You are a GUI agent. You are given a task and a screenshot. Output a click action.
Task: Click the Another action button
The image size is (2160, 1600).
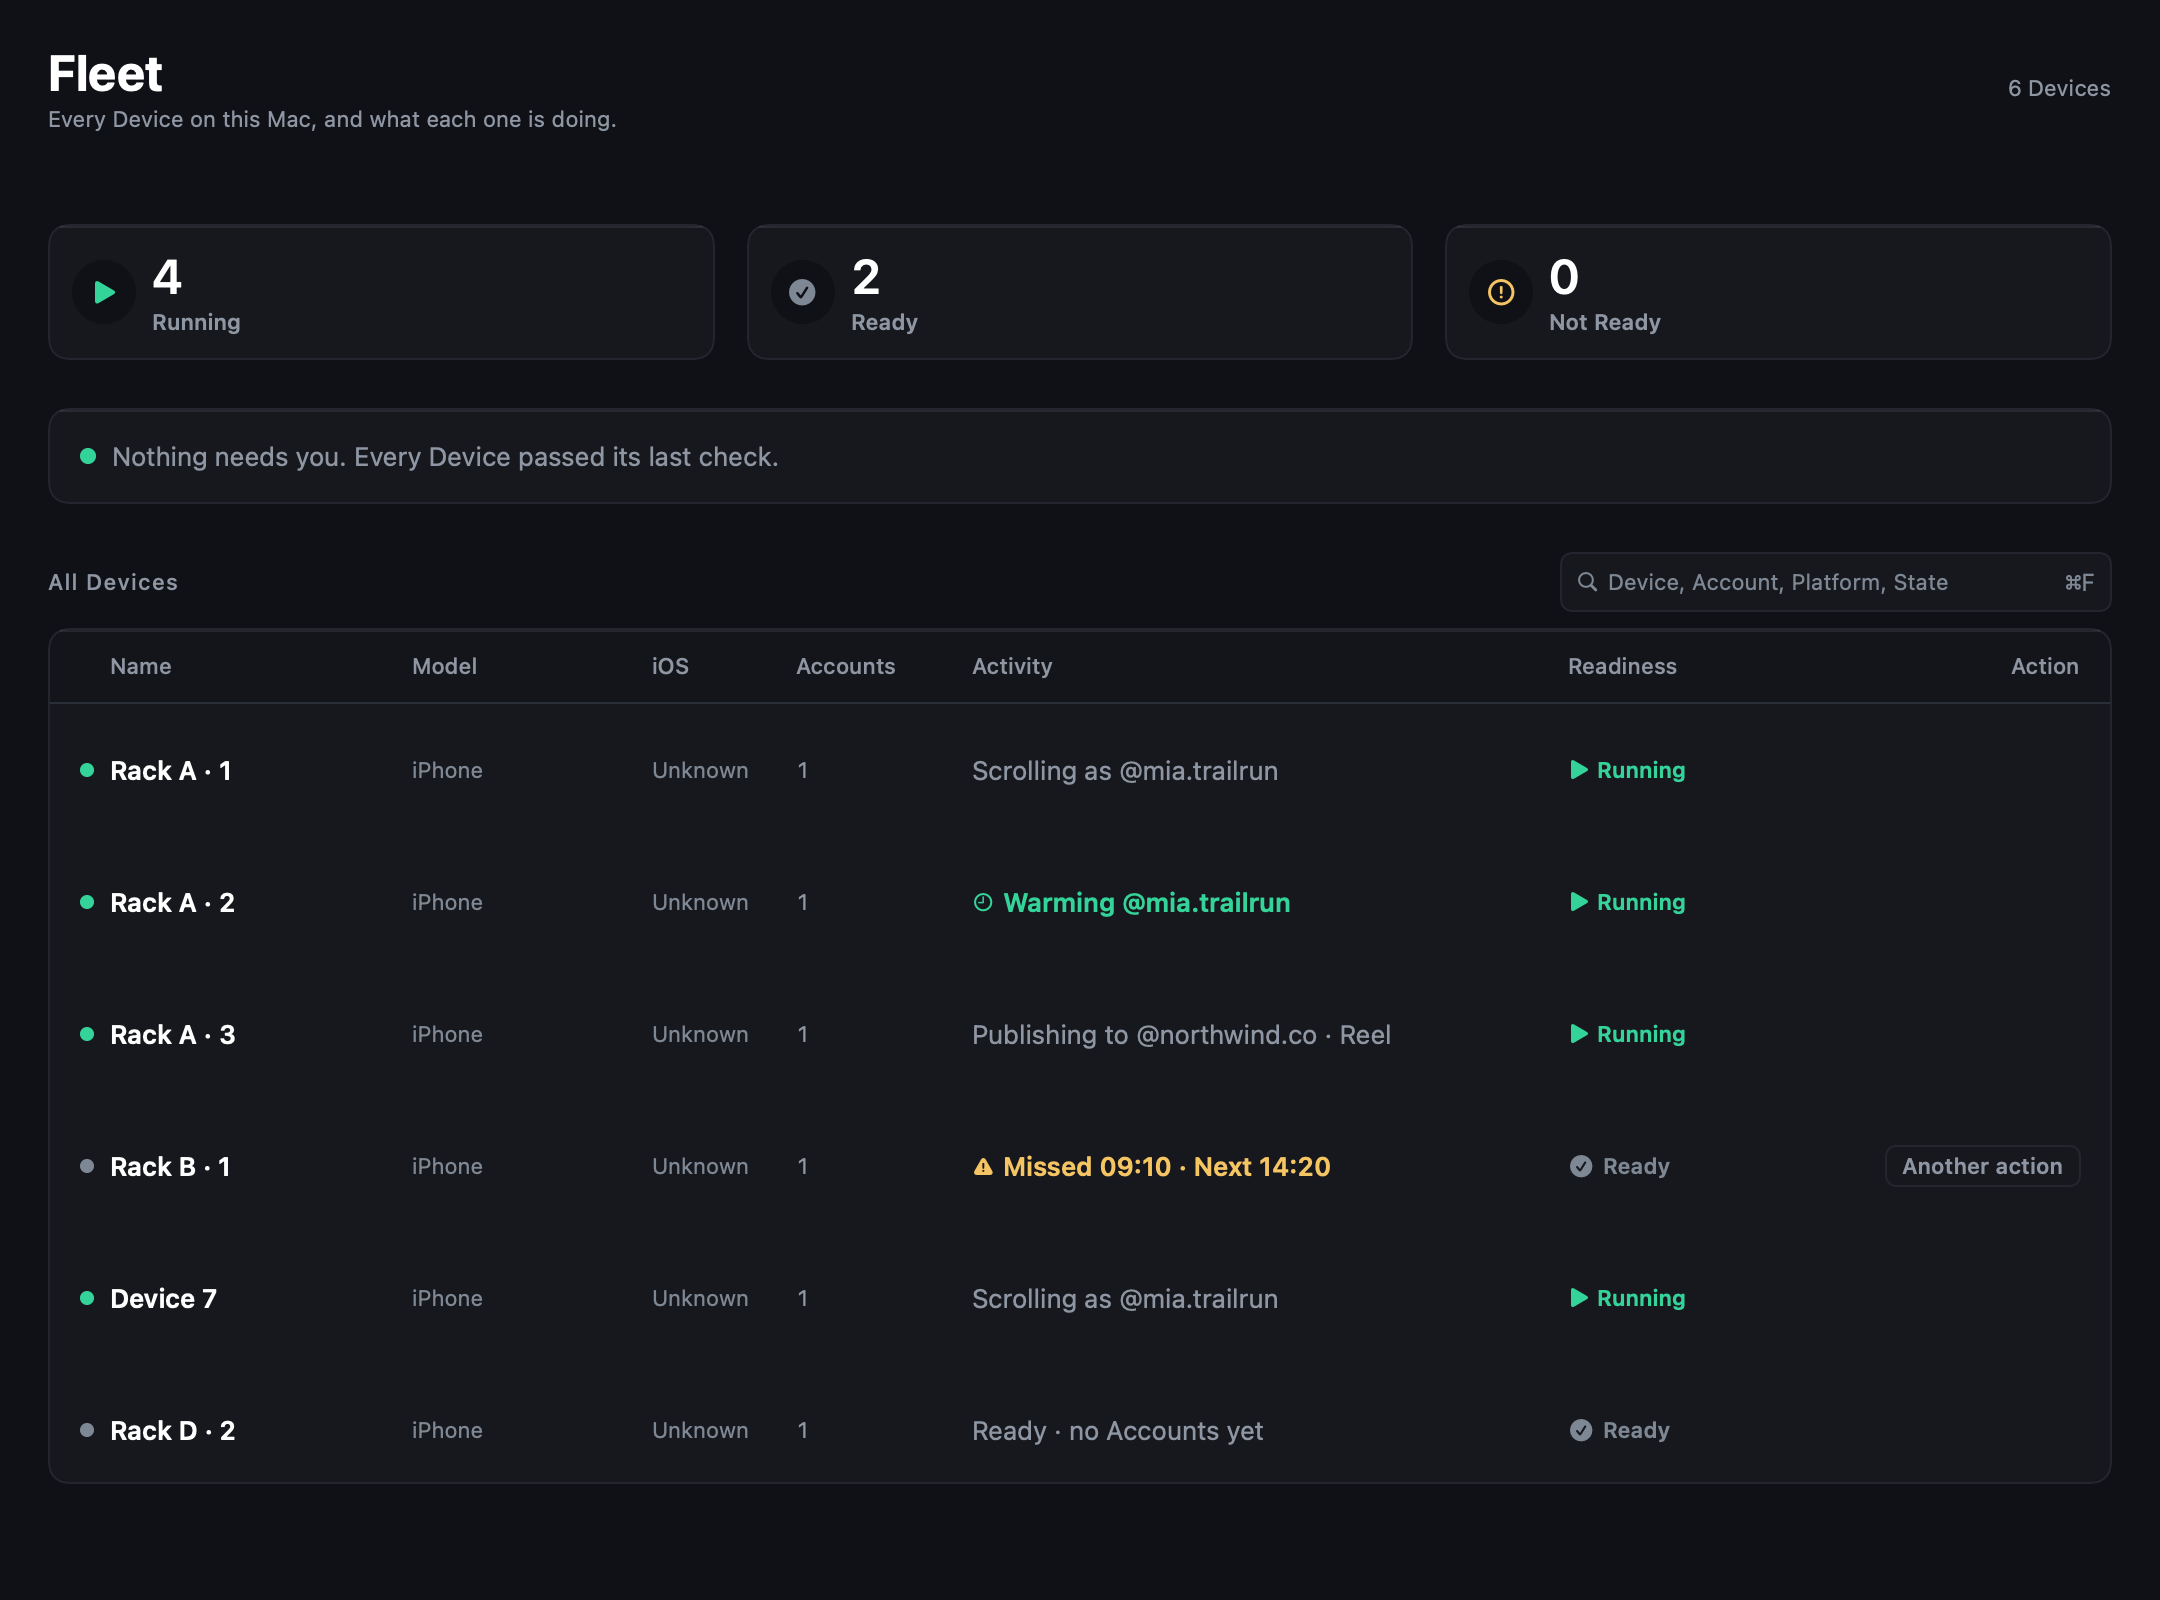click(1982, 1166)
